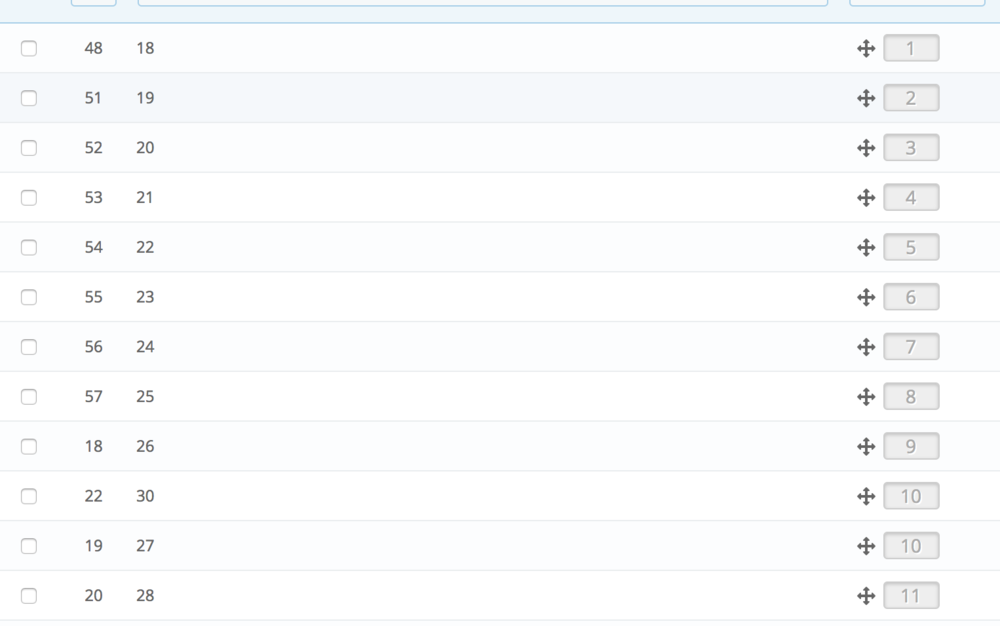Click the cell reading 21
Viewport: 1000px width, 626px height.
145,198
